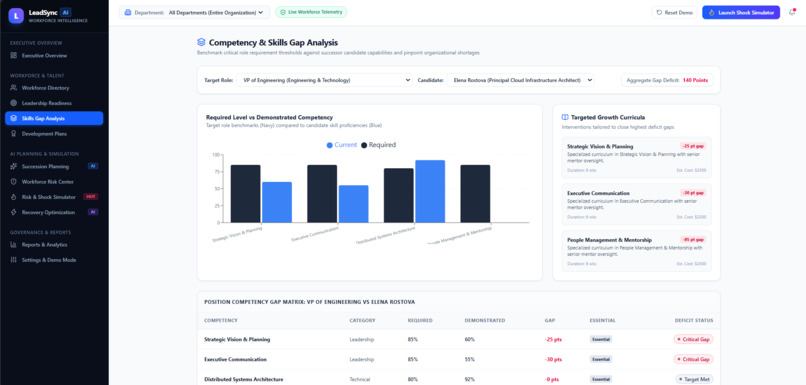Click the AI badge next to Recovery Optimization
This screenshot has height=385, width=806.
(93, 212)
